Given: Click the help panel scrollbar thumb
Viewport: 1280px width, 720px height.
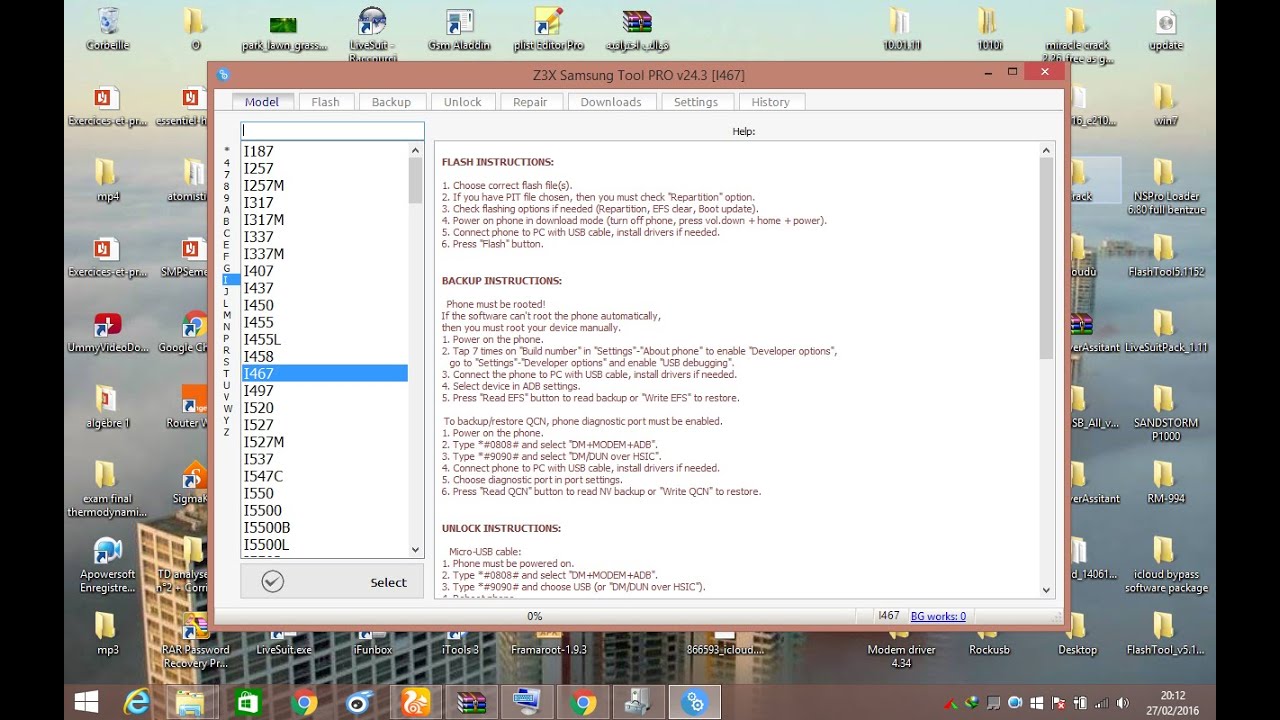Looking at the screenshot, I should pos(1047,258).
